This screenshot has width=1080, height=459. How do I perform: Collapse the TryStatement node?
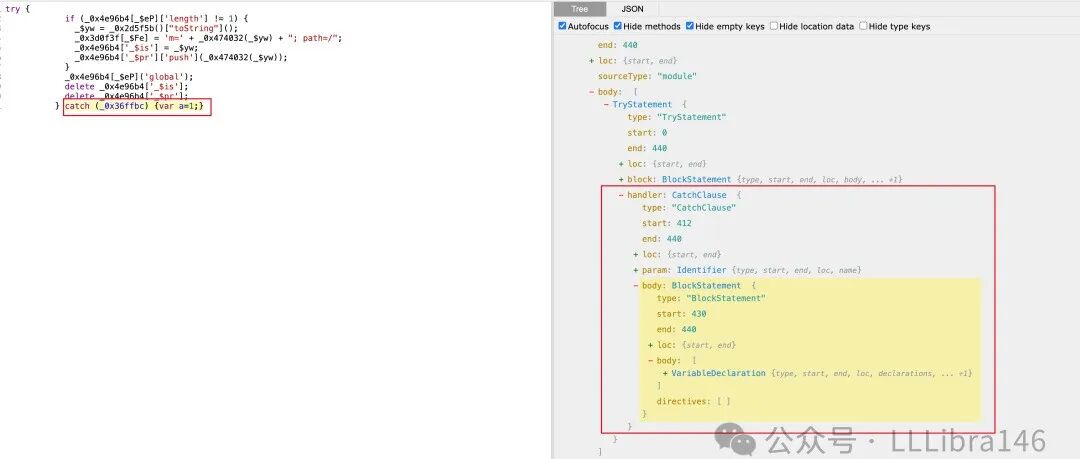point(606,105)
